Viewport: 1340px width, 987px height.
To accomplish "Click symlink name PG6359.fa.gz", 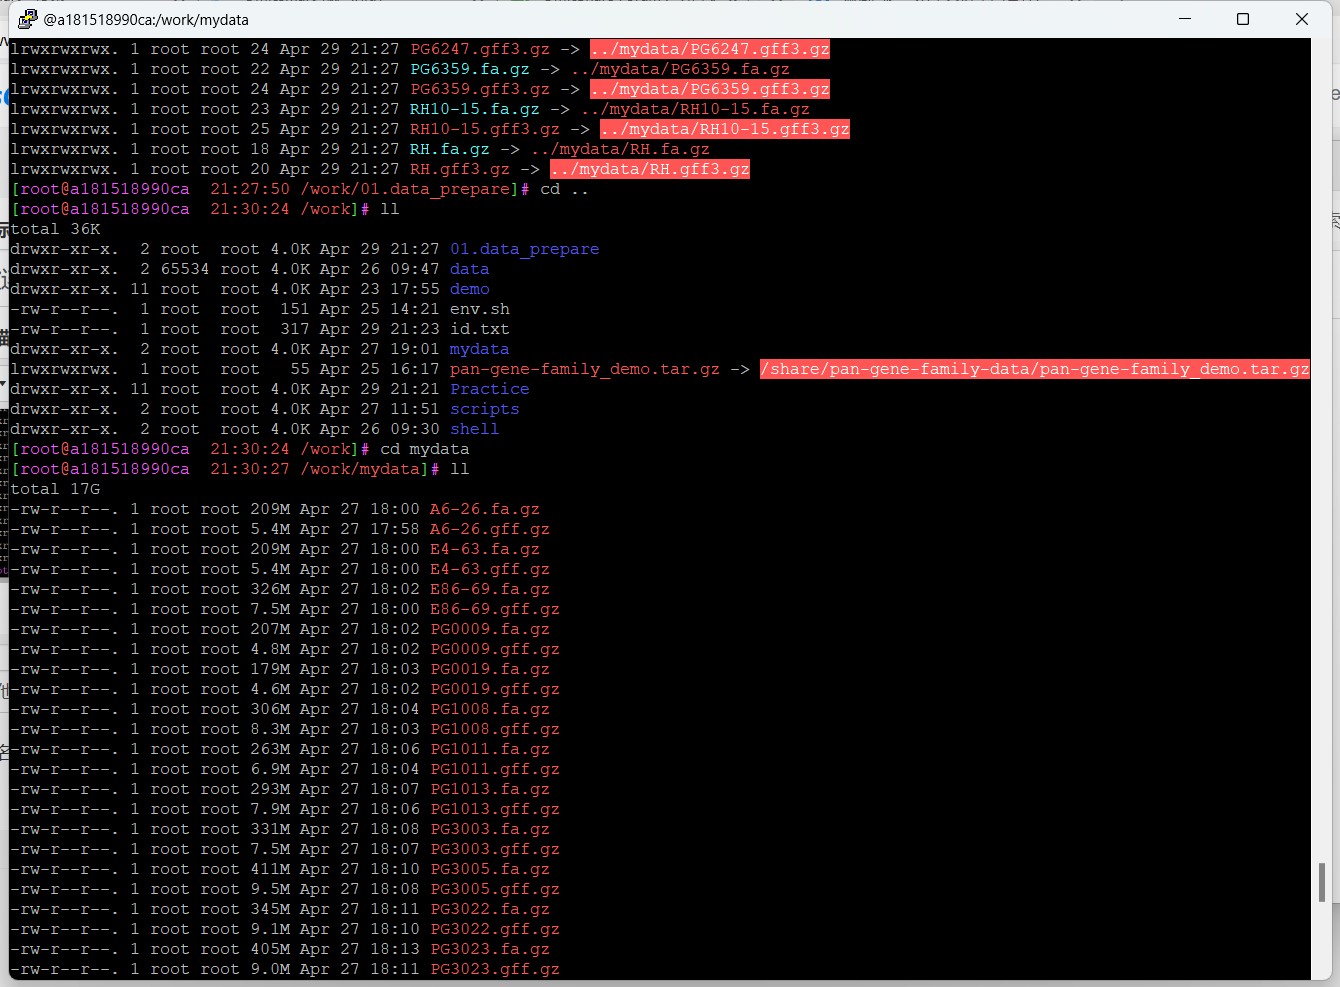I will [469, 69].
